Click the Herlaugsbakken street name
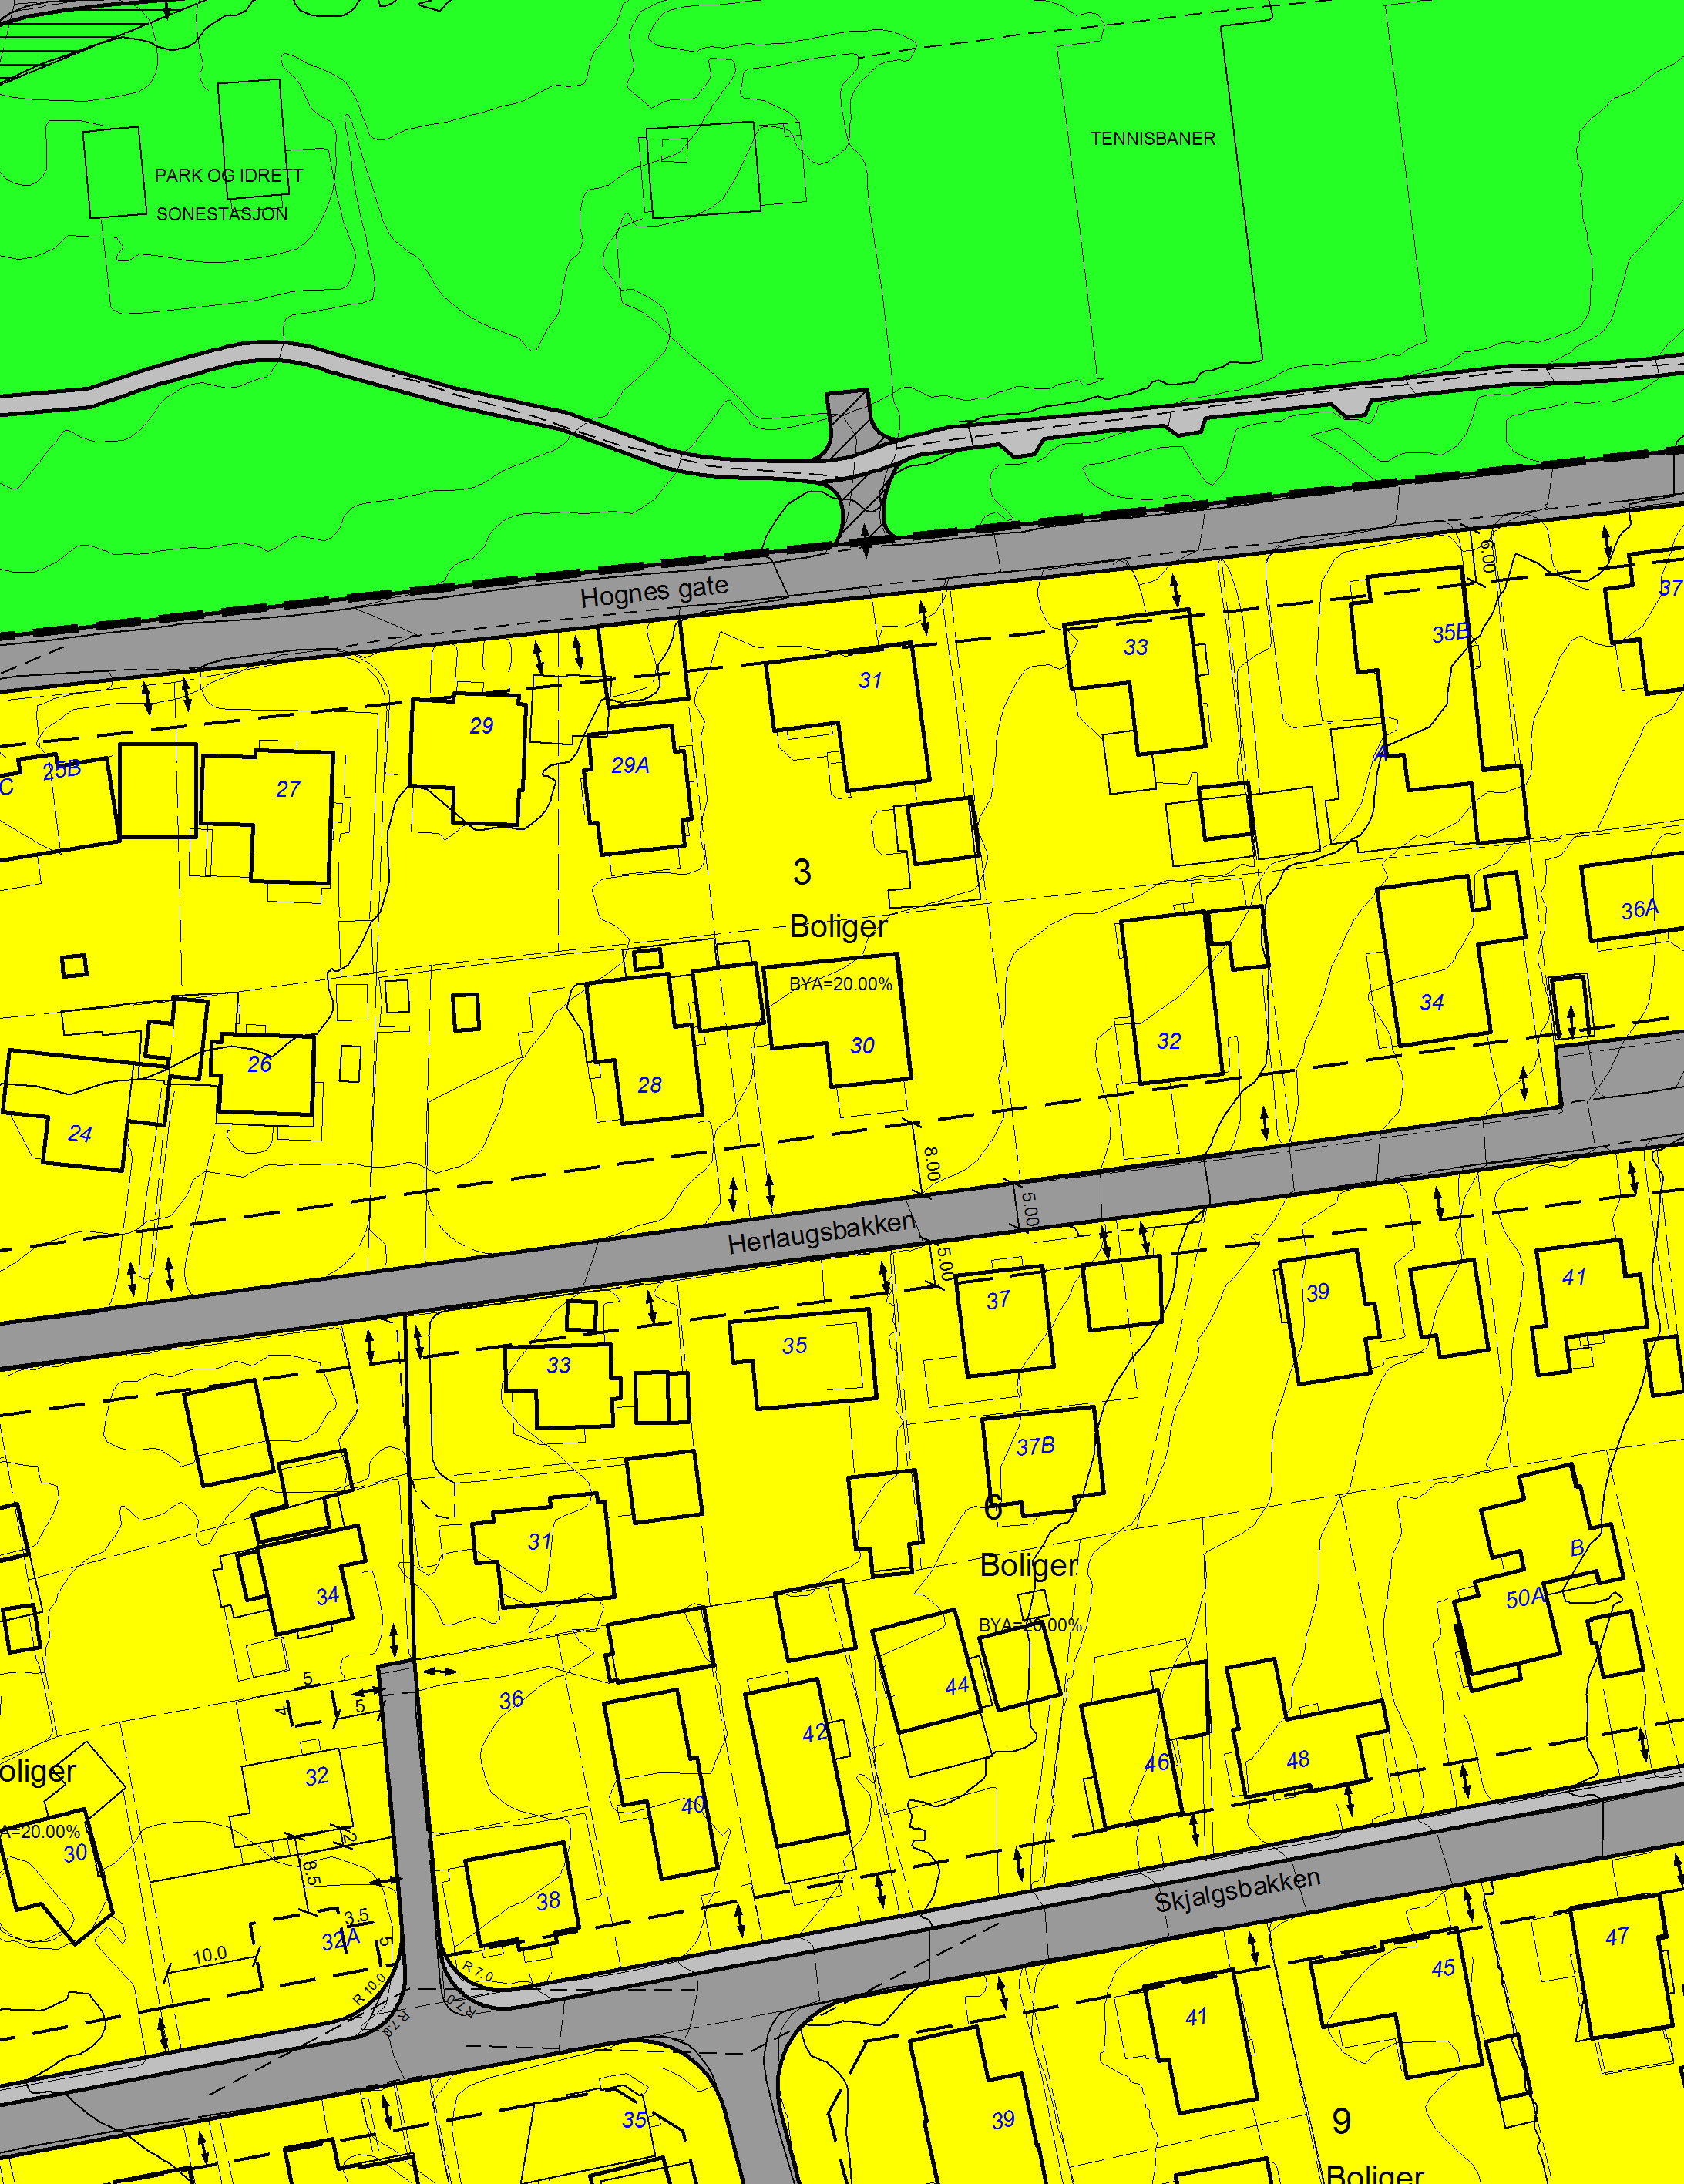Viewport: 1684px width, 2184px height. click(x=821, y=1233)
